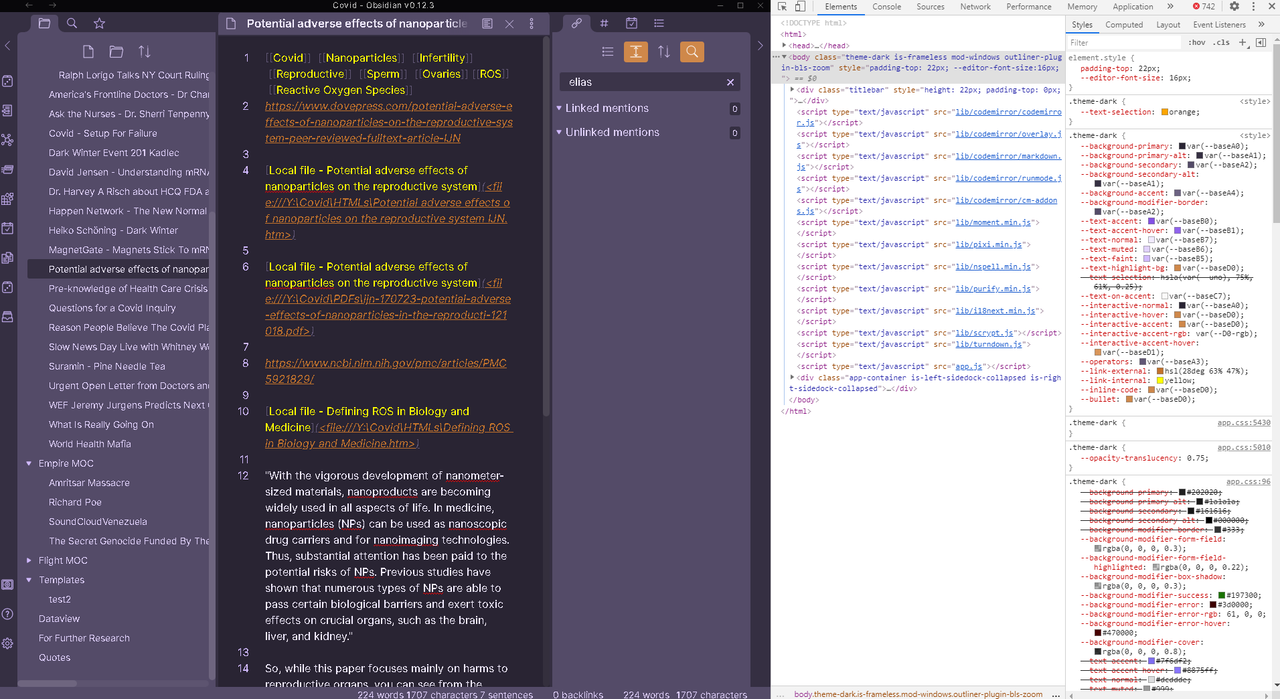
Task: Follow the Nanoparticles wikilink in note
Action: pyautogui.click(x=361, y=58)
